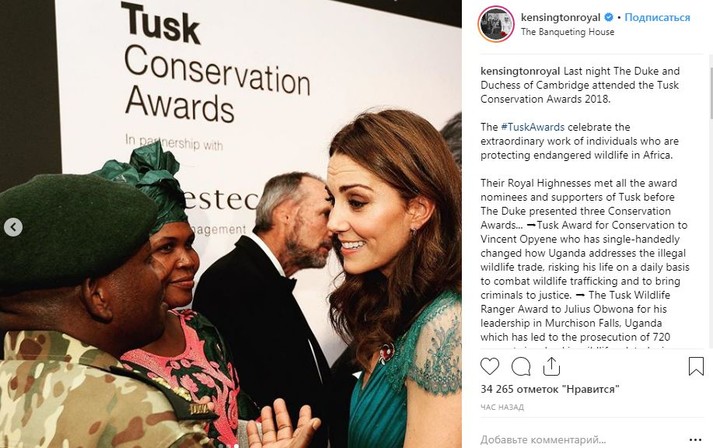Open the час назад timestamp
This screenshot has height=448, width=713.
[x=502, y=407]
